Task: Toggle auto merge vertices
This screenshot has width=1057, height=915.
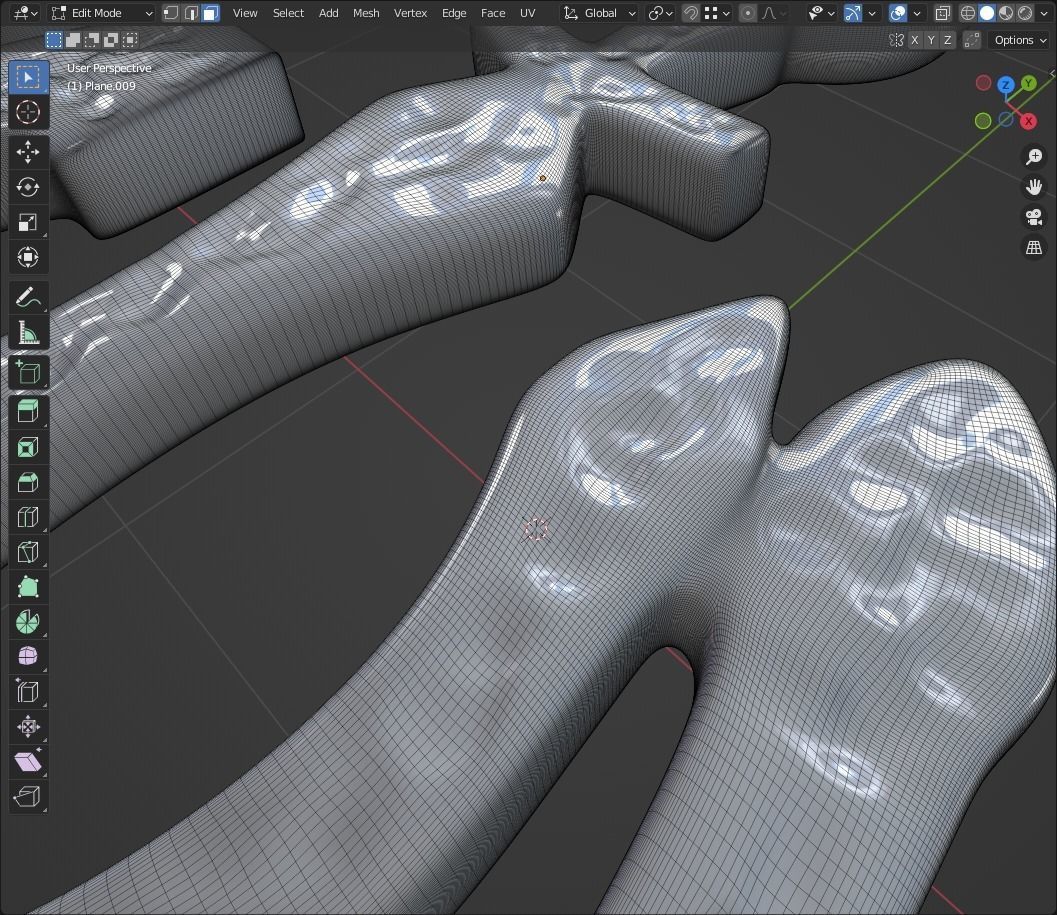Action: (x=971, y=40)
